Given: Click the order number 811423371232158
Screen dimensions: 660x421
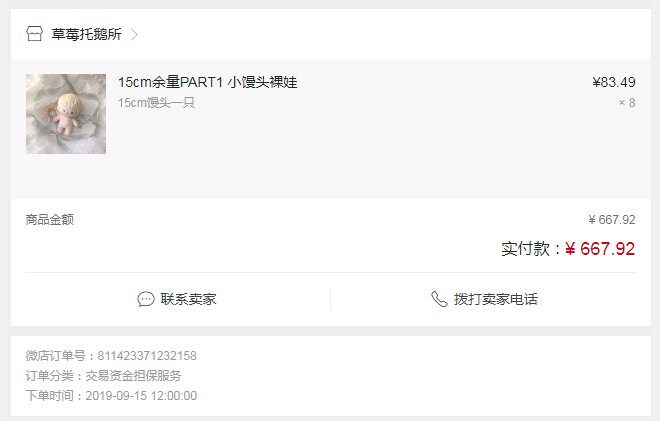Looking at the screenshot, I should click(x=147, y=356).
